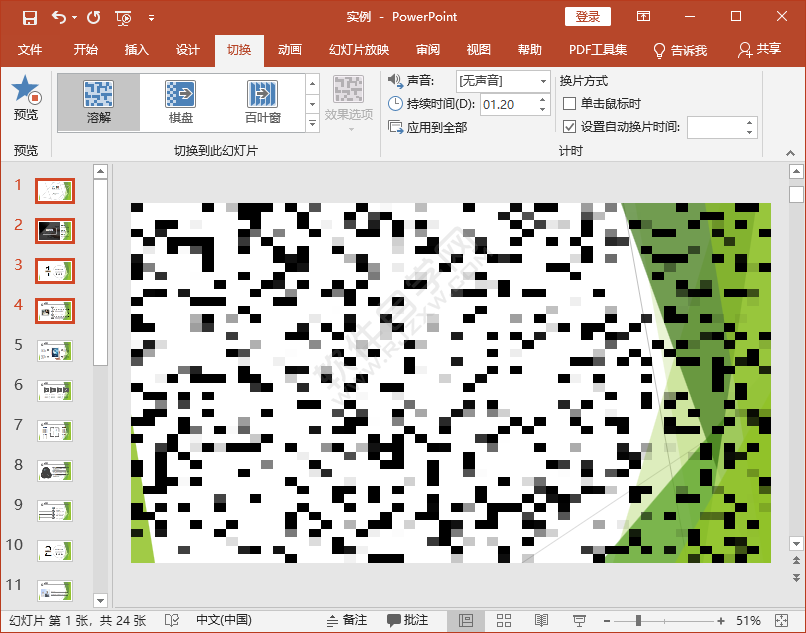Click the 预览 star preview icon
The height and width of the screenshot is (633, 806).
pyautogui.click(x=26, y=88)
